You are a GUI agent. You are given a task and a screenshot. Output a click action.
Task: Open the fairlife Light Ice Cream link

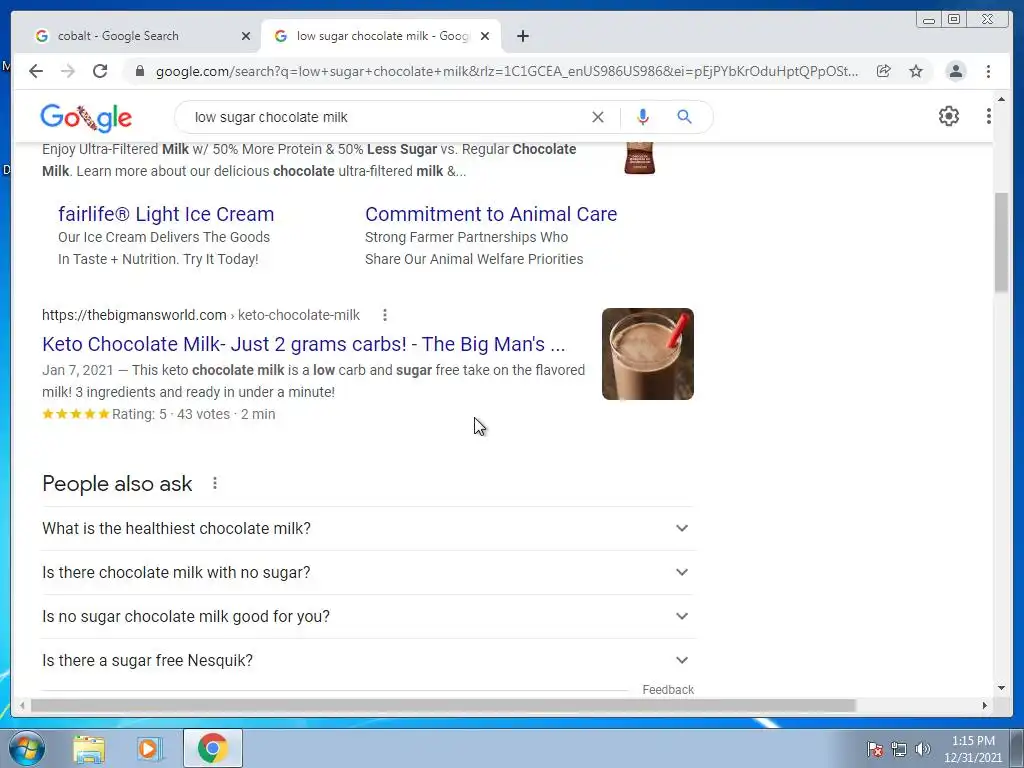click(x=166, y=214)
